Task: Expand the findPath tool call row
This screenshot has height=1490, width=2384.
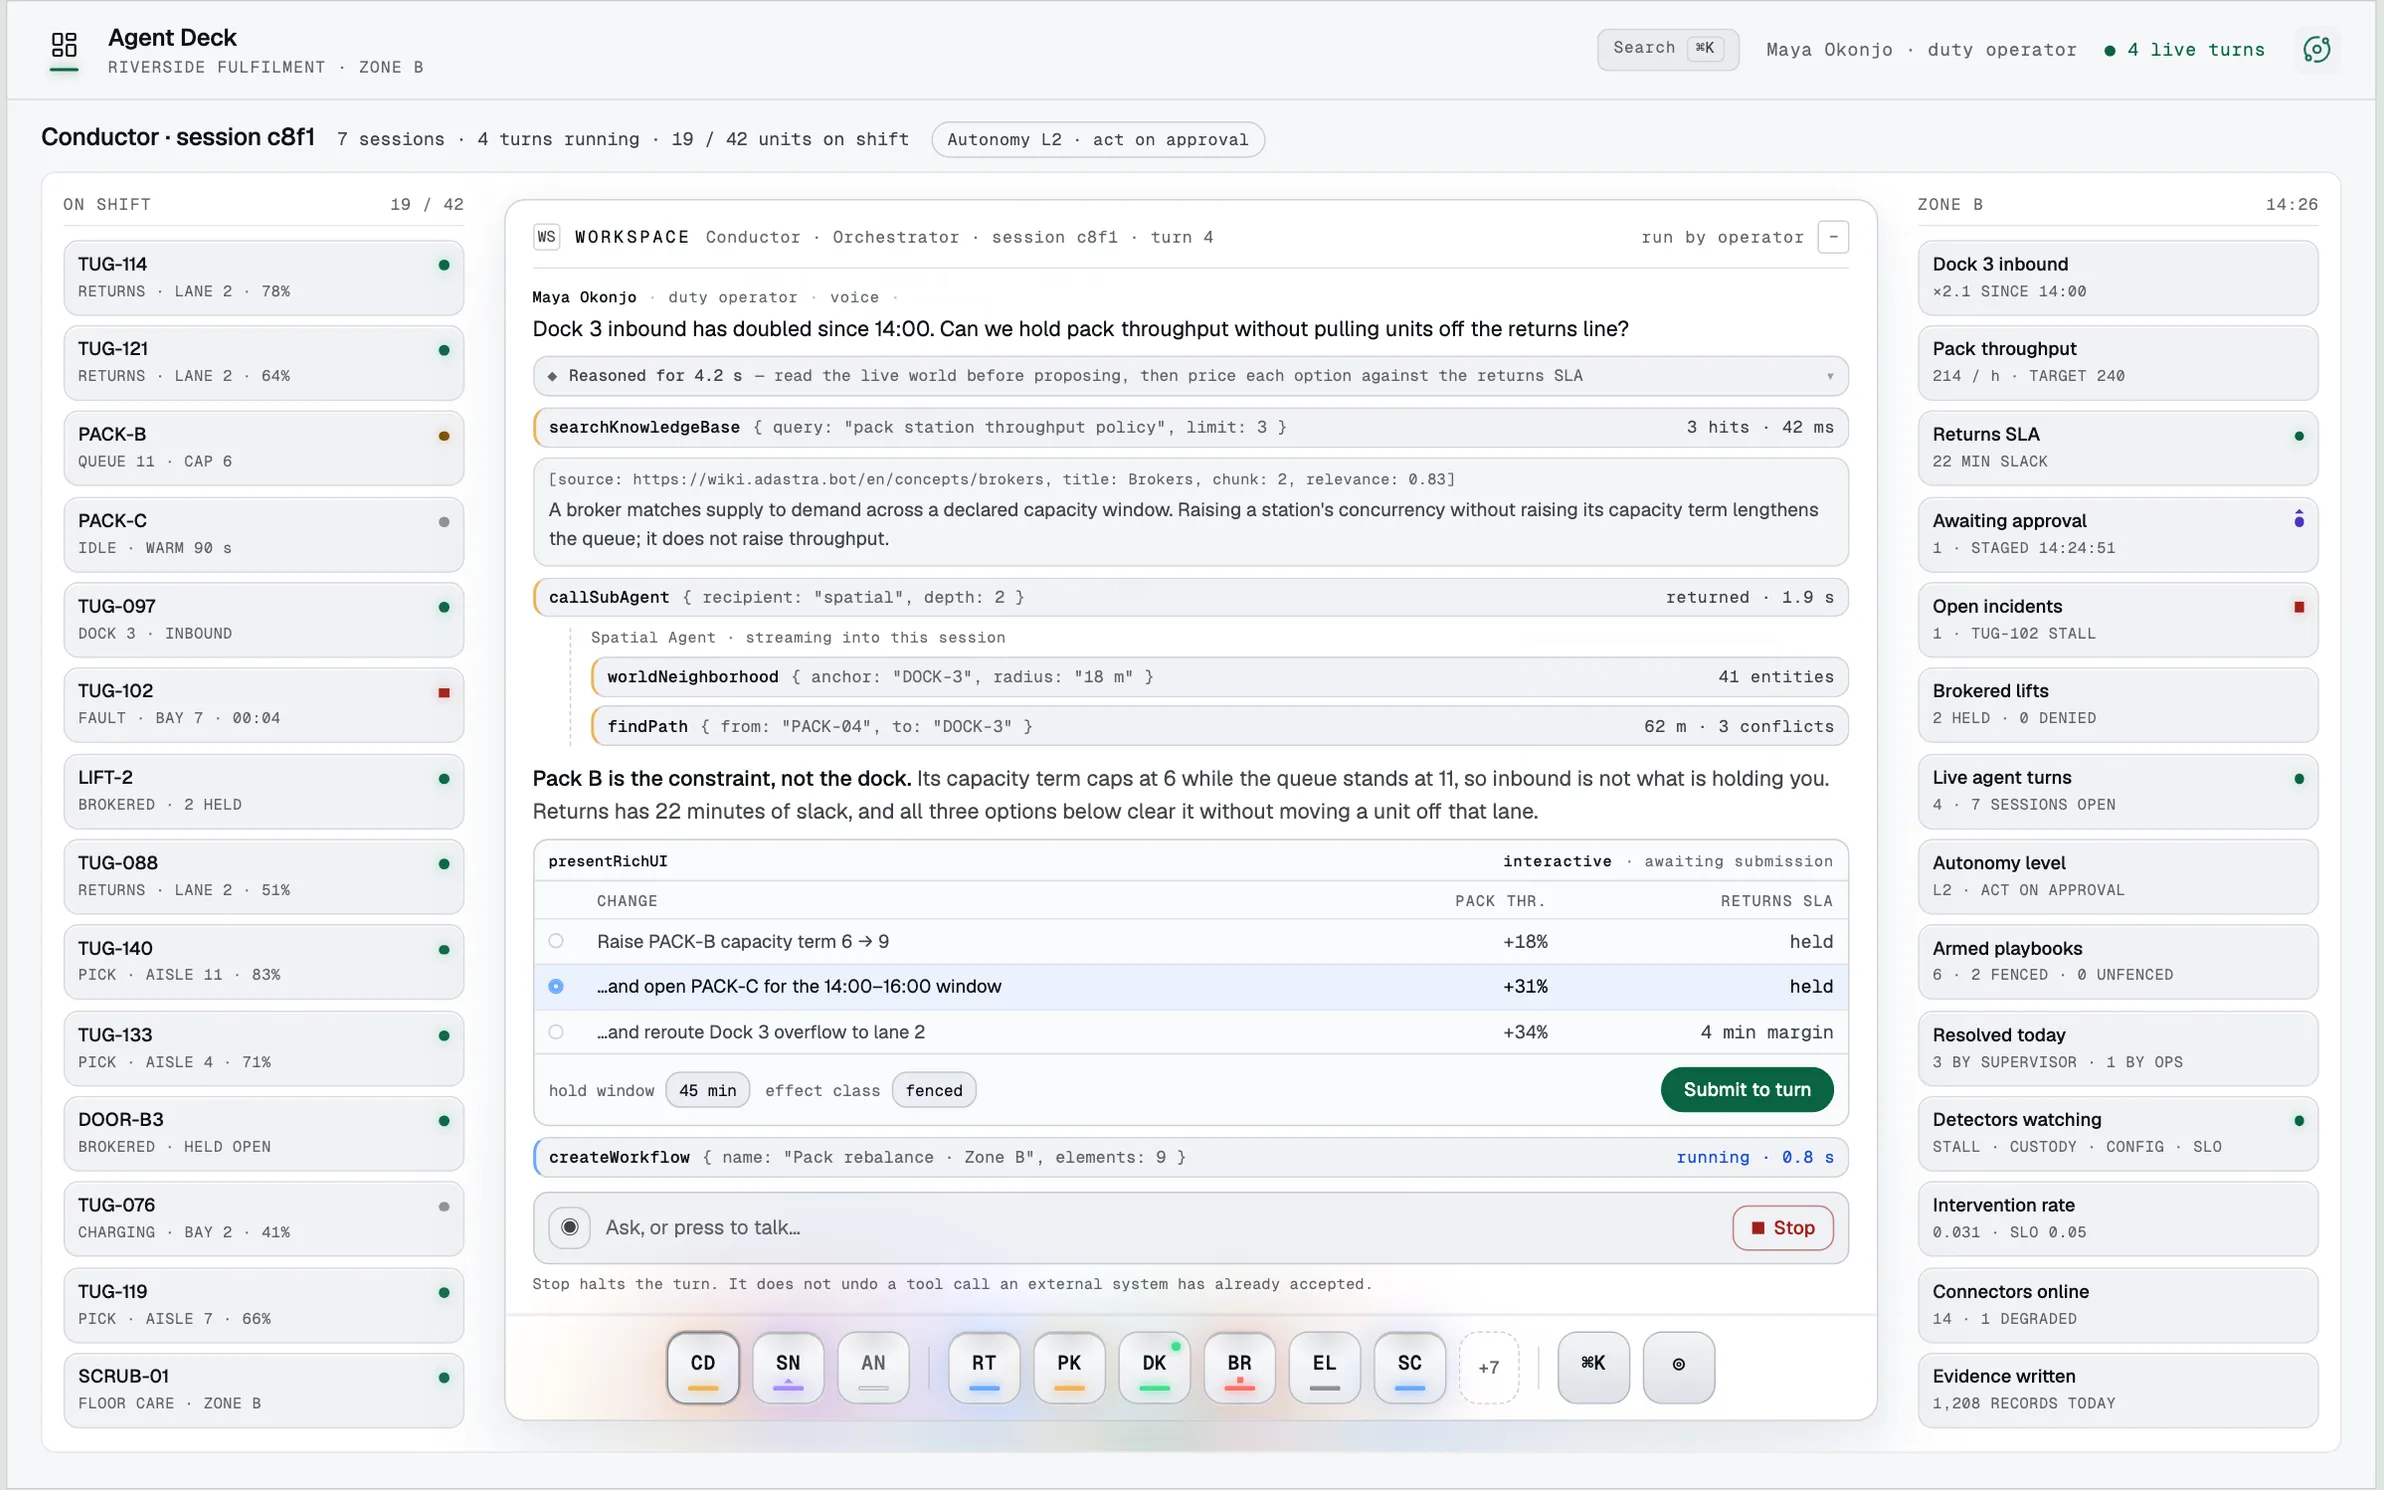Action: tap(1219, 726)
